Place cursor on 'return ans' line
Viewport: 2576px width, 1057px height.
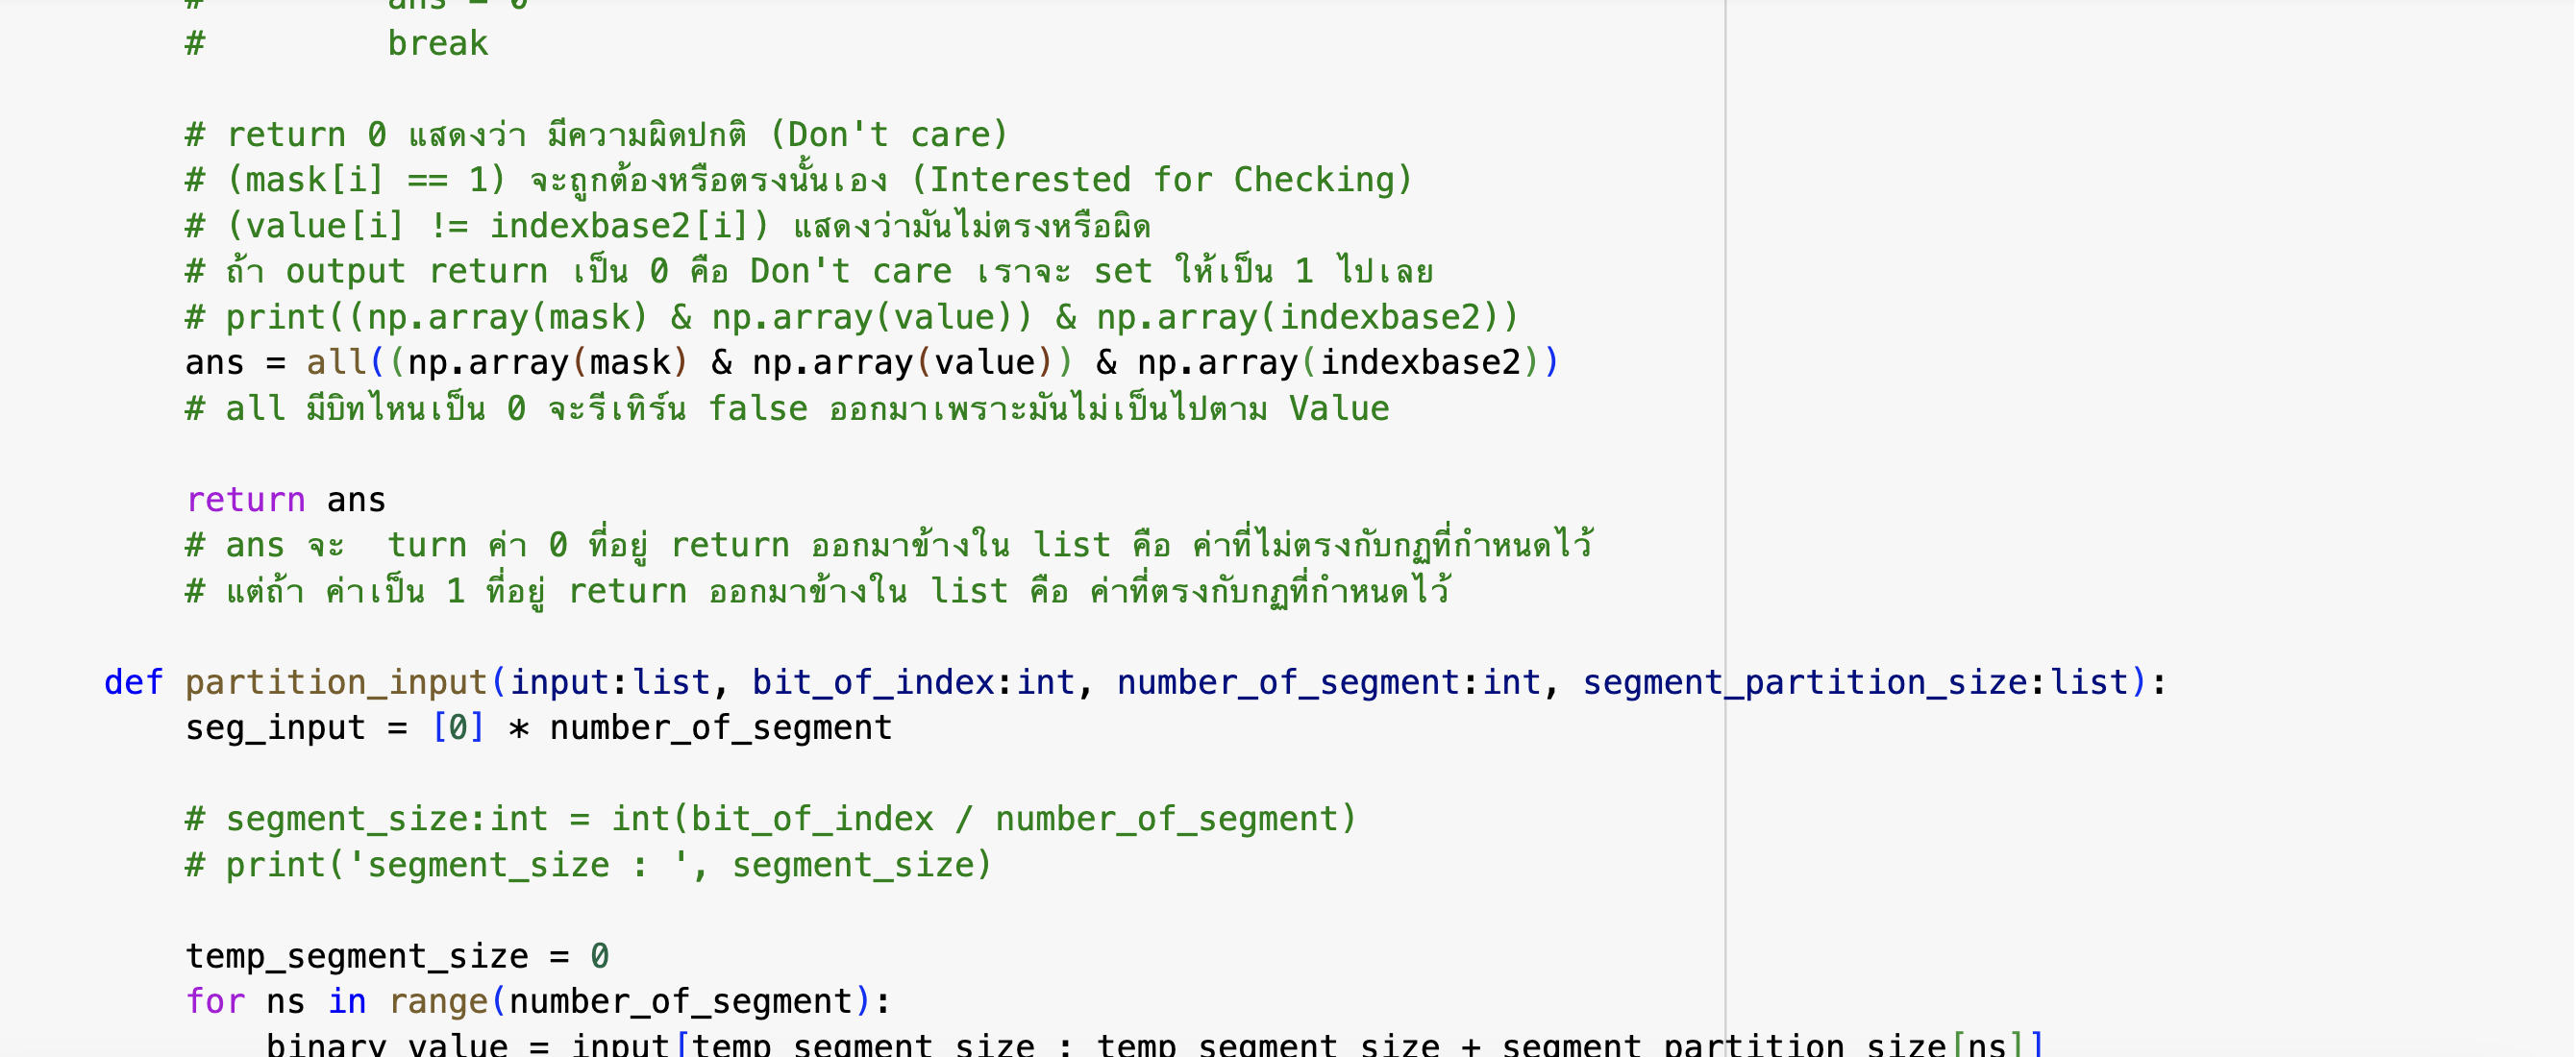(286, 499)
